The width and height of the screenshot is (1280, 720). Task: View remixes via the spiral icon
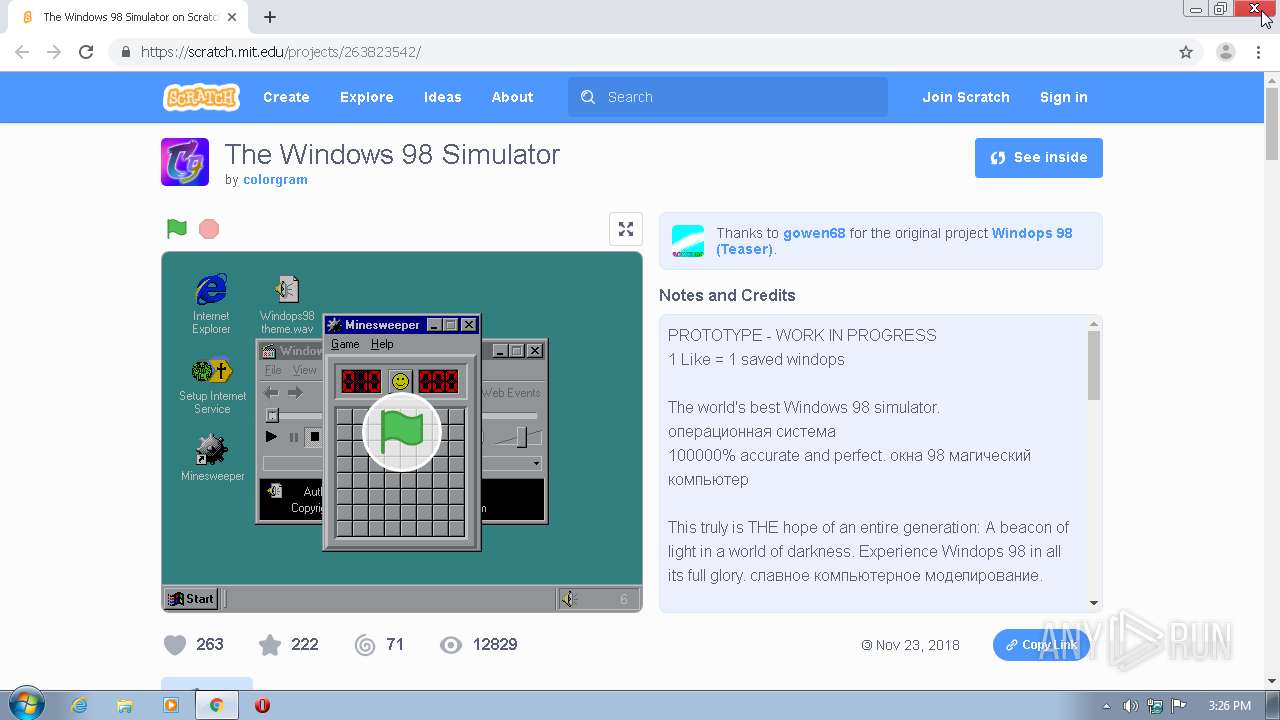tap(365, 645)
